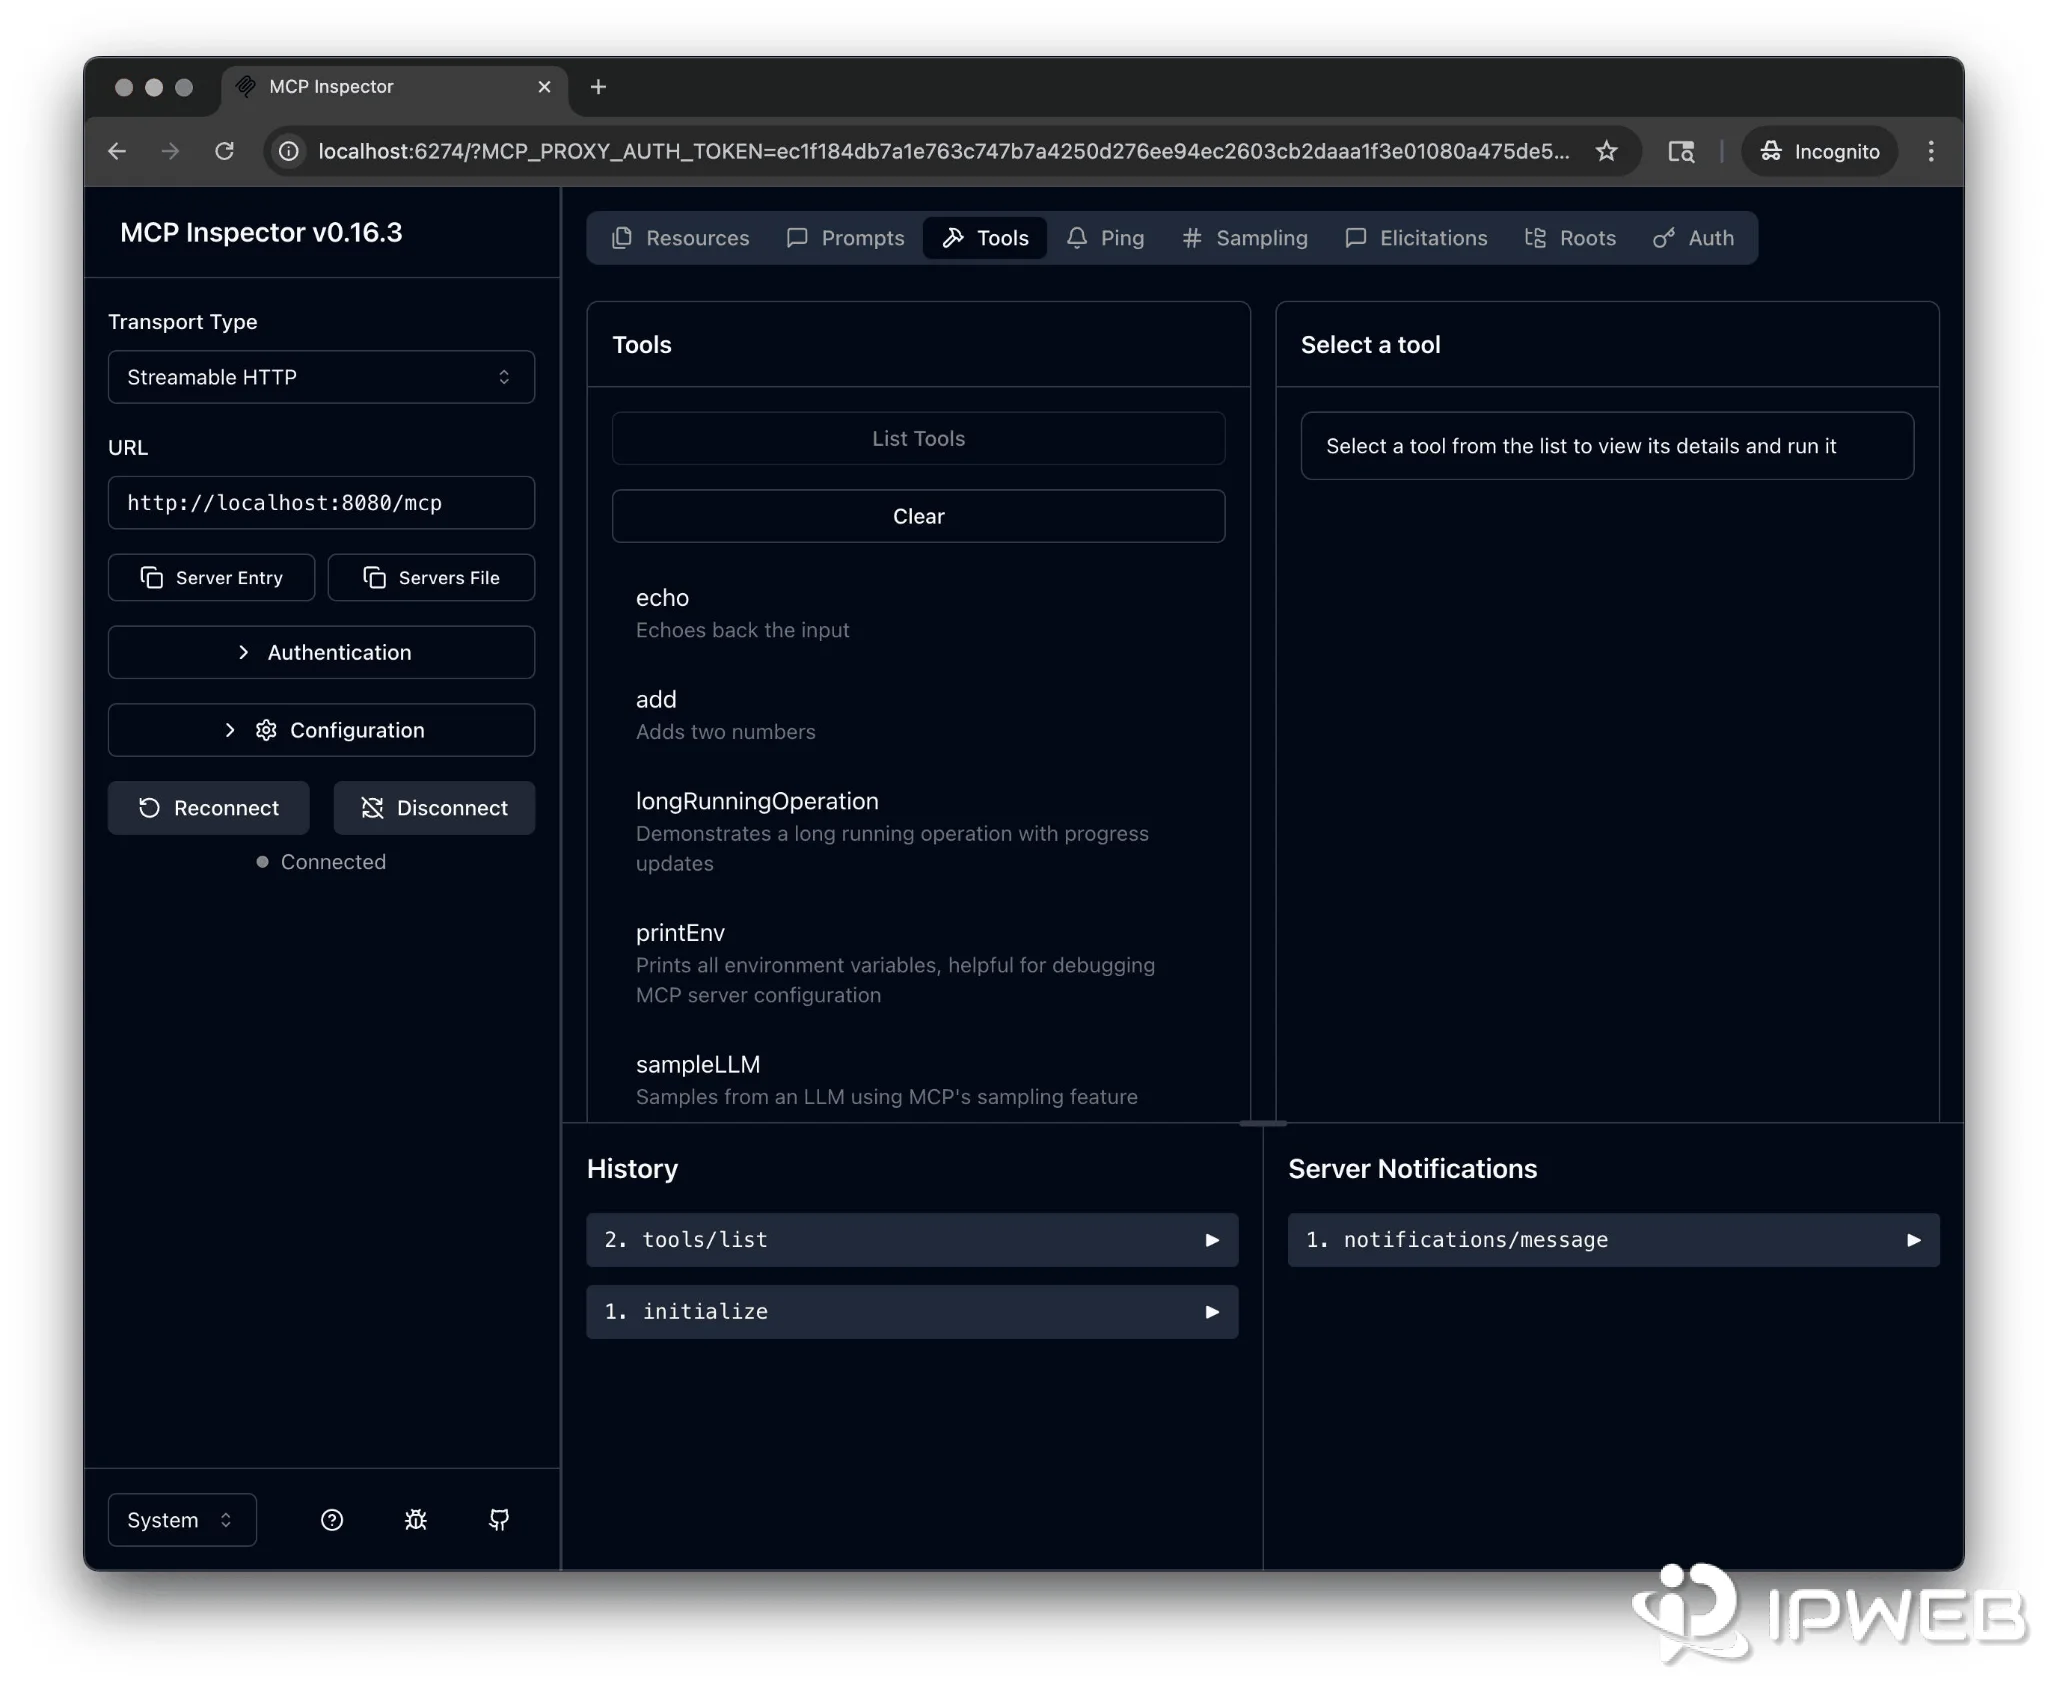2048x1681 pixels.
Task: Click the browser forward arrow
Action: coord(171,151)
